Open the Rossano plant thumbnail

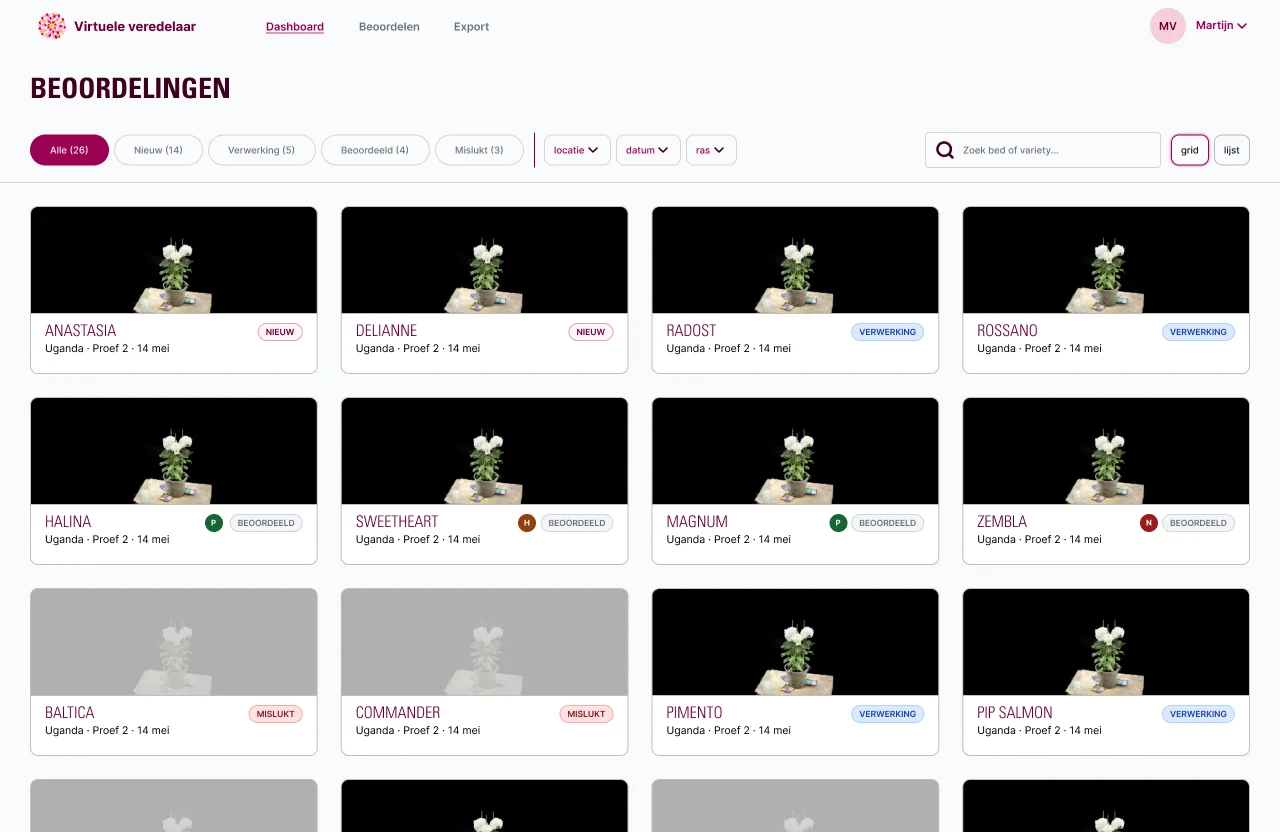click(x=1106, y=260)
